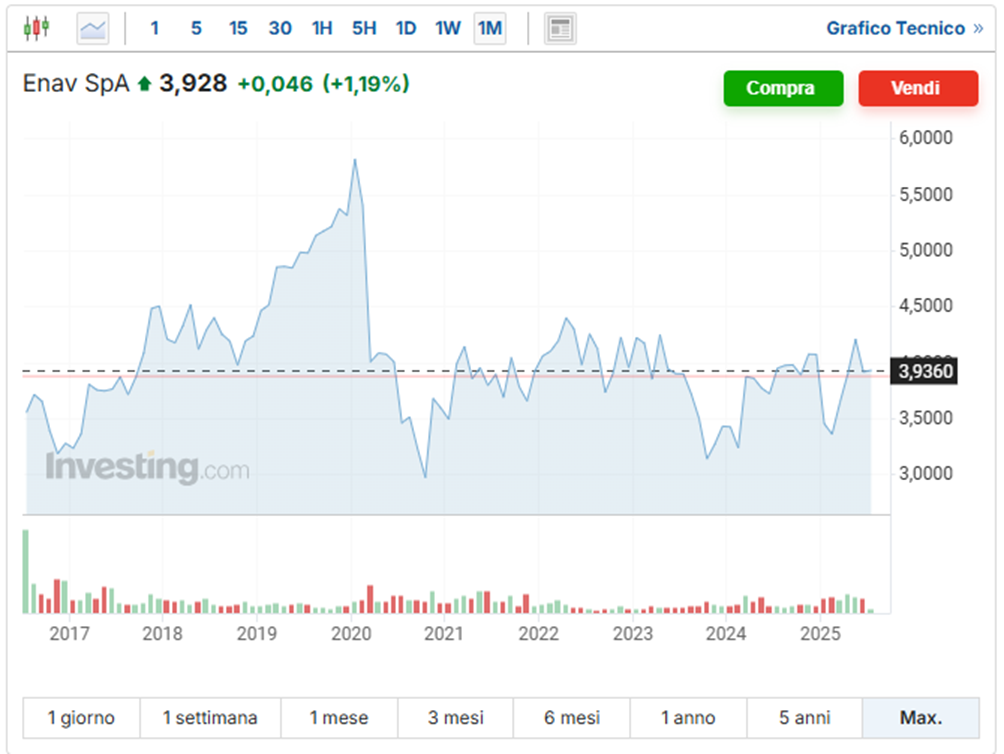
Task: Click the 2020 price peak on chart
Action: pos(355,160)
